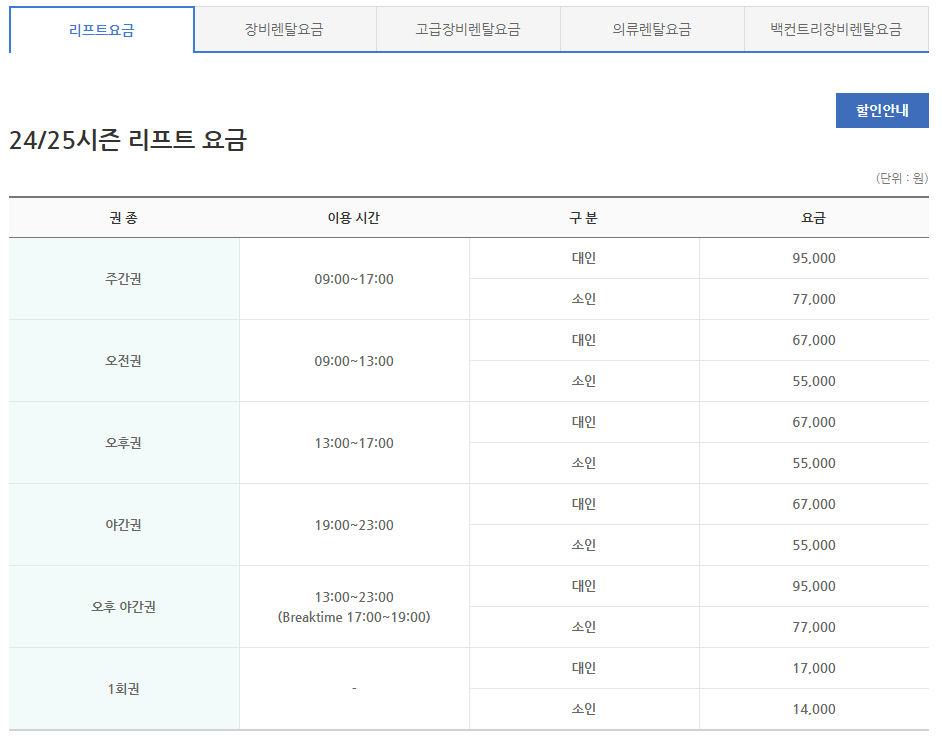942x750 pixels.
Task: Click the 13:00~23:00 time text
Action: (x=354, y=597)
